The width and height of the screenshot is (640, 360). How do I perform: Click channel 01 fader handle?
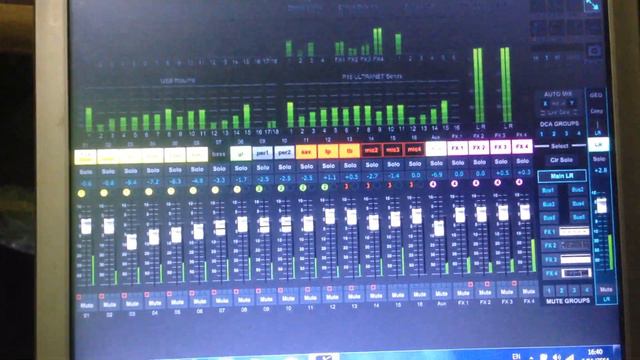[87, 226]
